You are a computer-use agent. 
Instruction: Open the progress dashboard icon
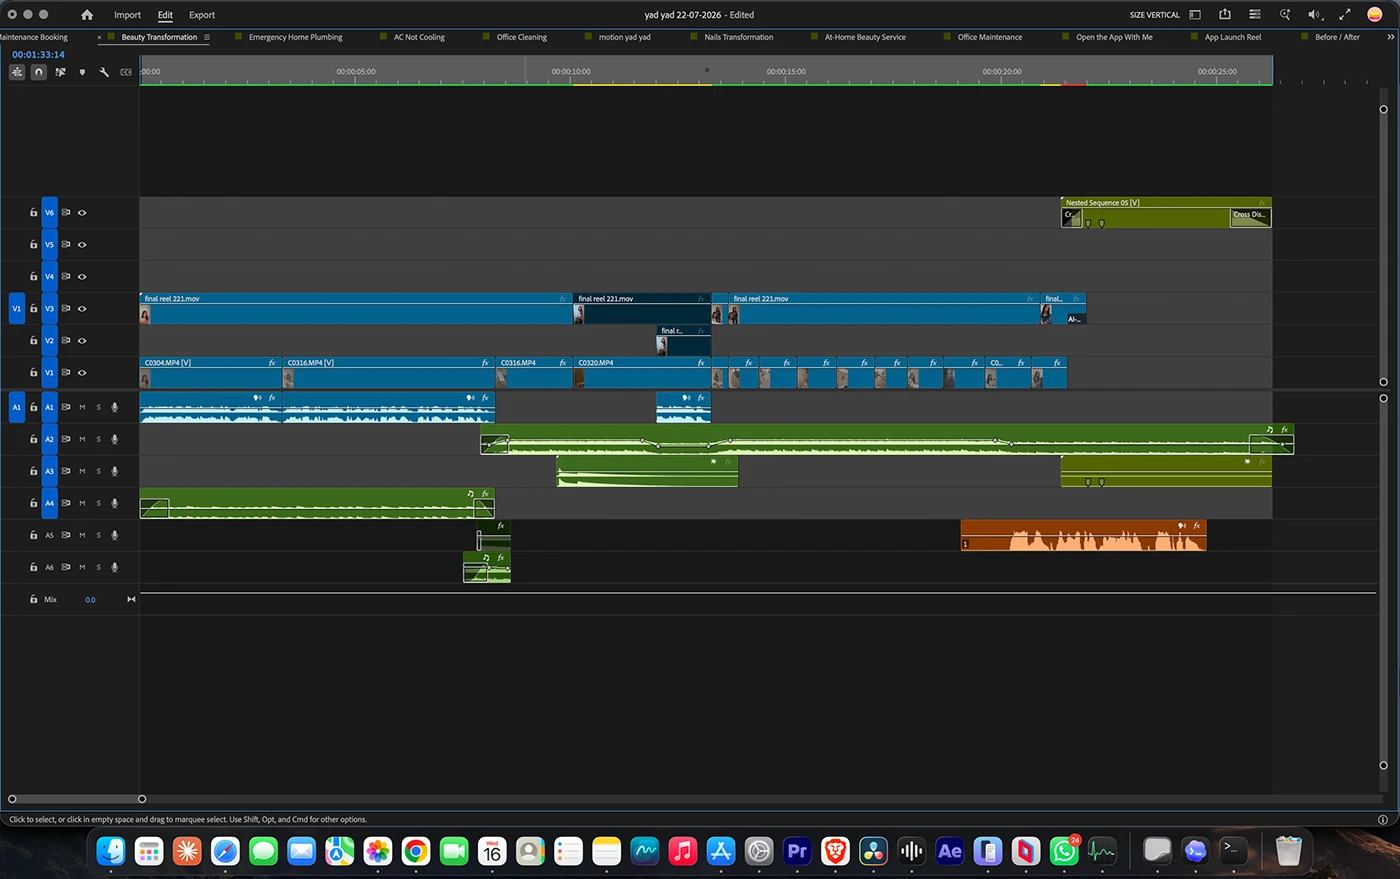click(1255, 15)
